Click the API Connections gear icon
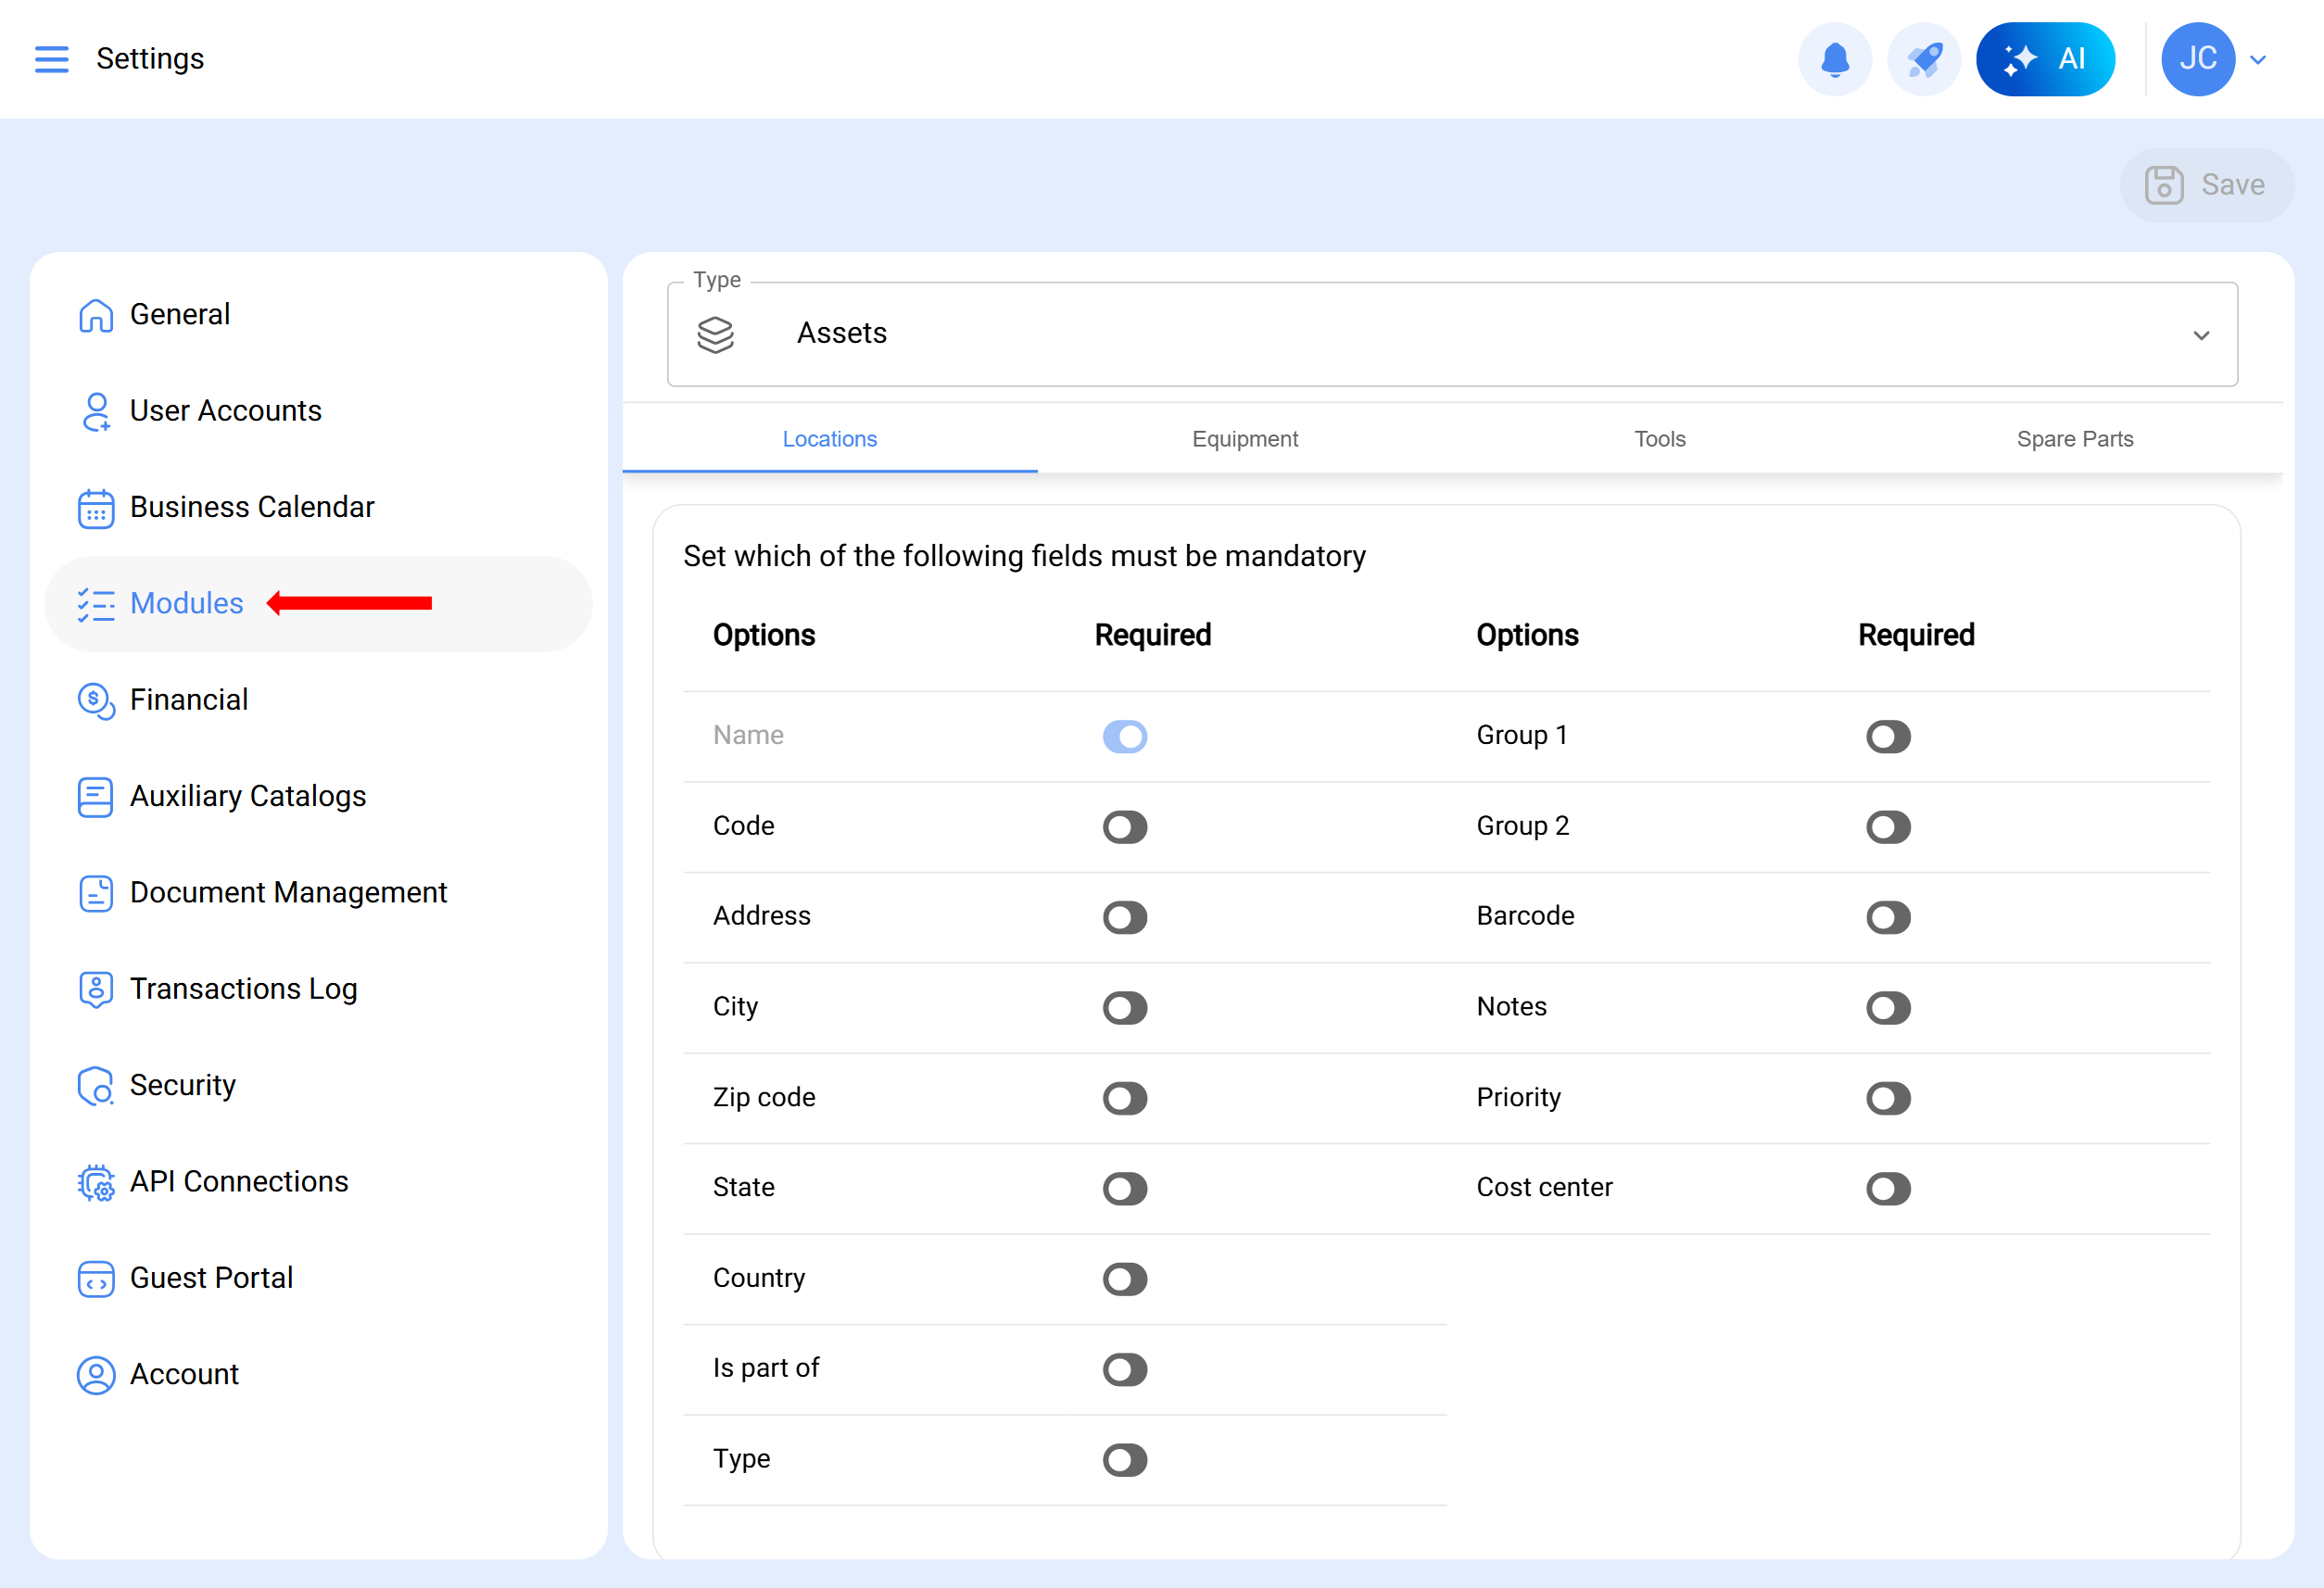Viewport: 2324px width, 1588px height. (x=95, y=1182)
